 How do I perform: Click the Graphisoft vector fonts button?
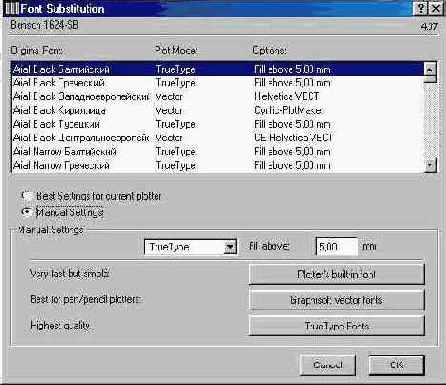tap(336, 300)
